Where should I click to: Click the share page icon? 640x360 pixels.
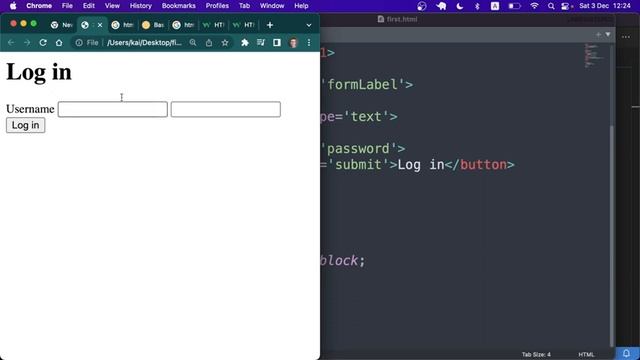point(209,42)
